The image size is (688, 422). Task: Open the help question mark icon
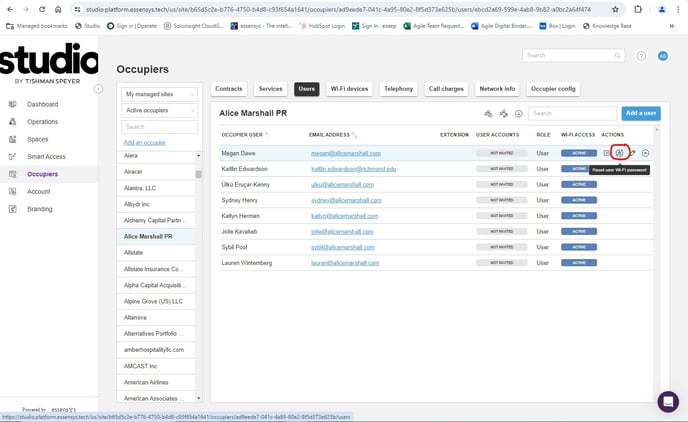pyautogui.click(x=641, y=56)
